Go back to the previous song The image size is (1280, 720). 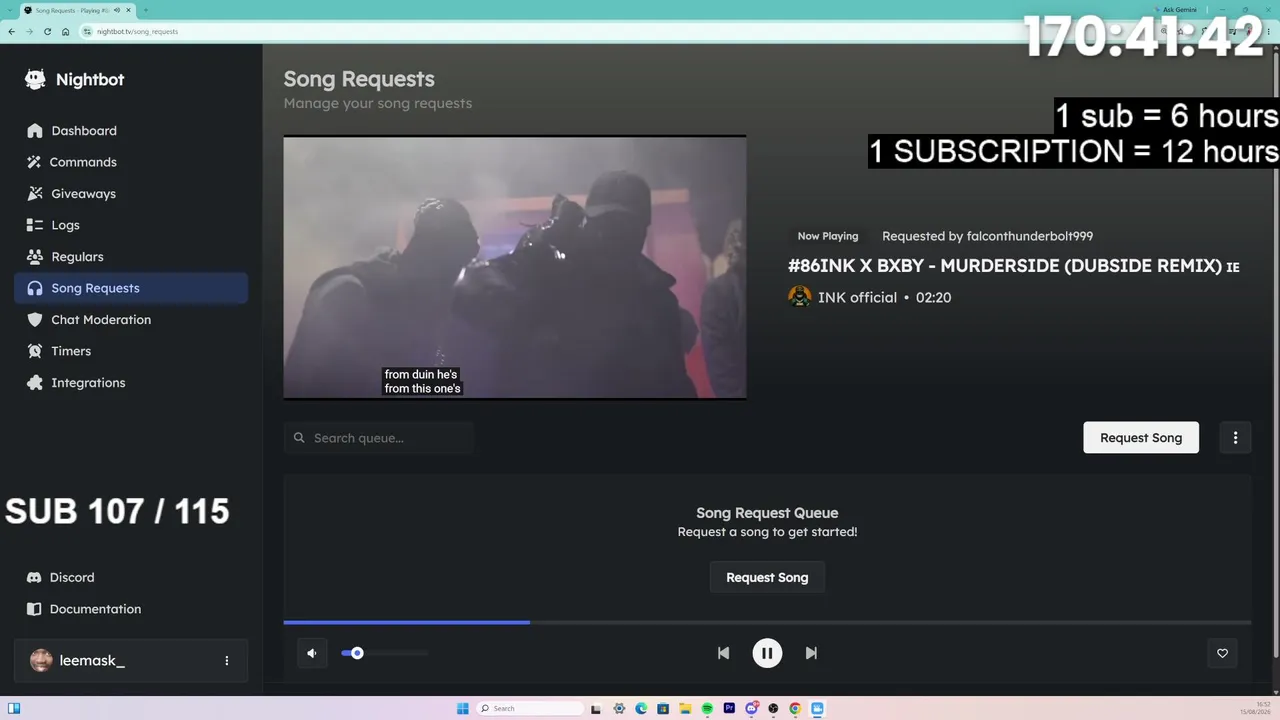click(723, 653)
